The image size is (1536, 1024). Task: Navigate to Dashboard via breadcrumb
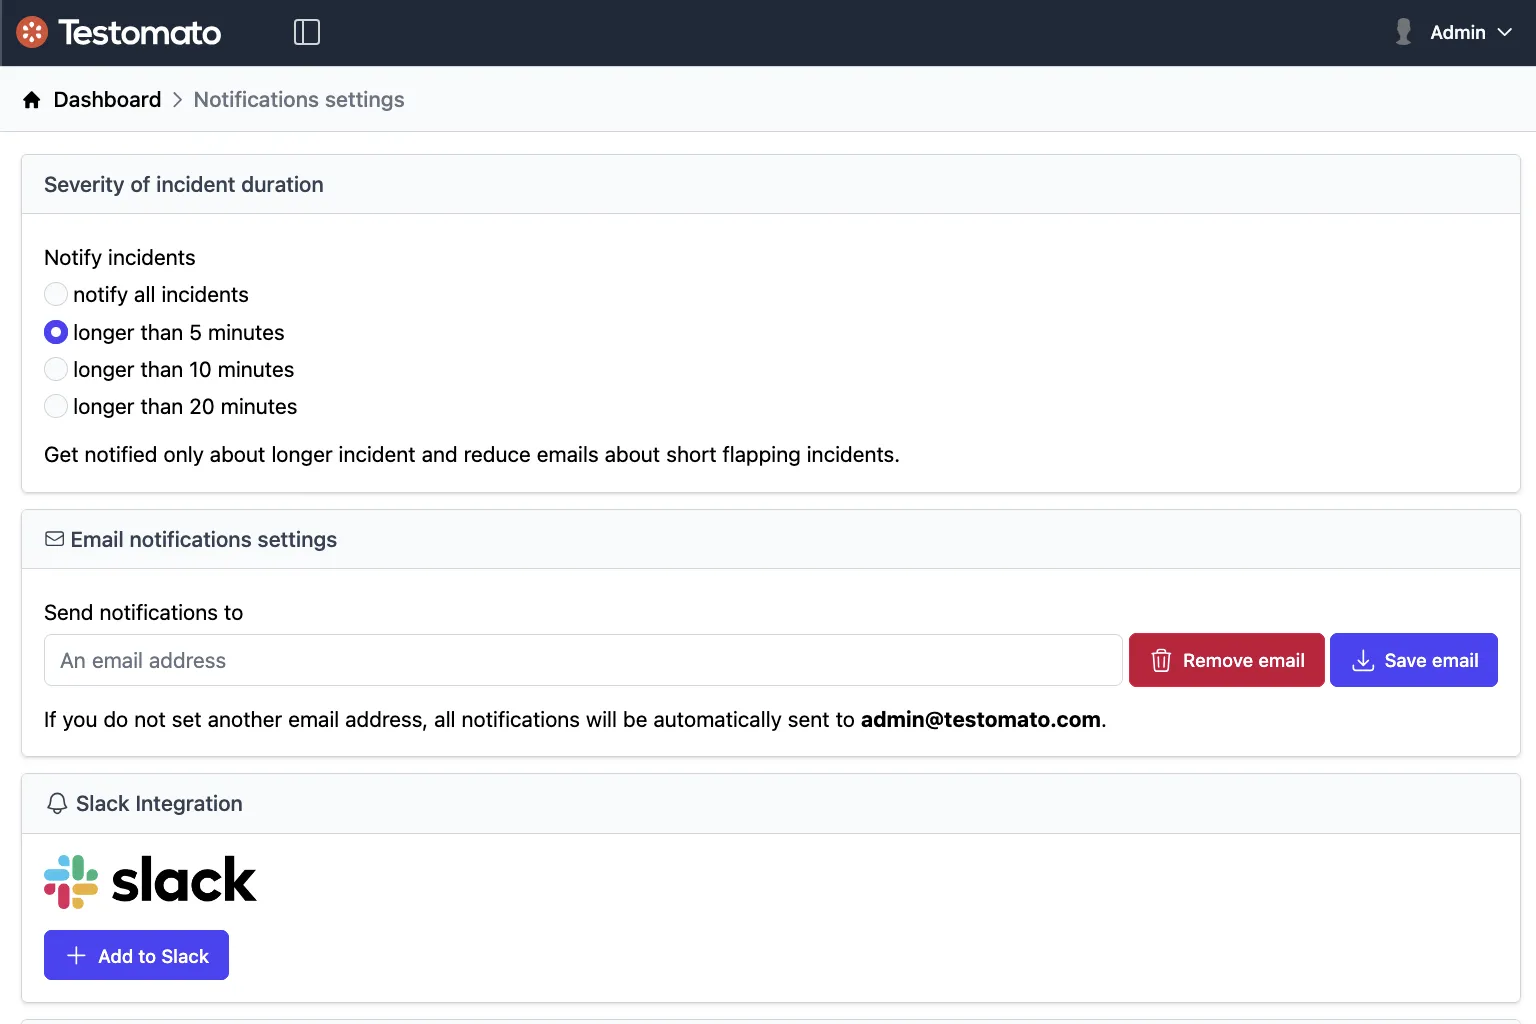[x=107, y=99]
